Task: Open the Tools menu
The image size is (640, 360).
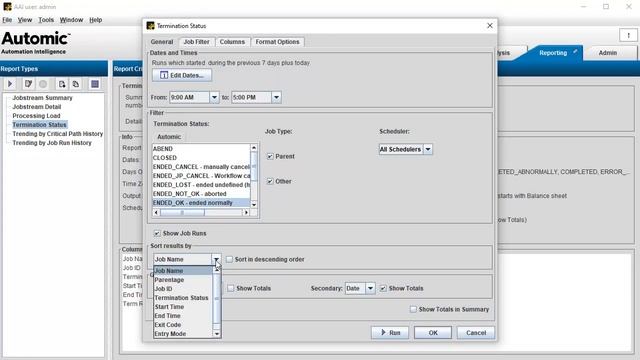Action: click(46, 20)
